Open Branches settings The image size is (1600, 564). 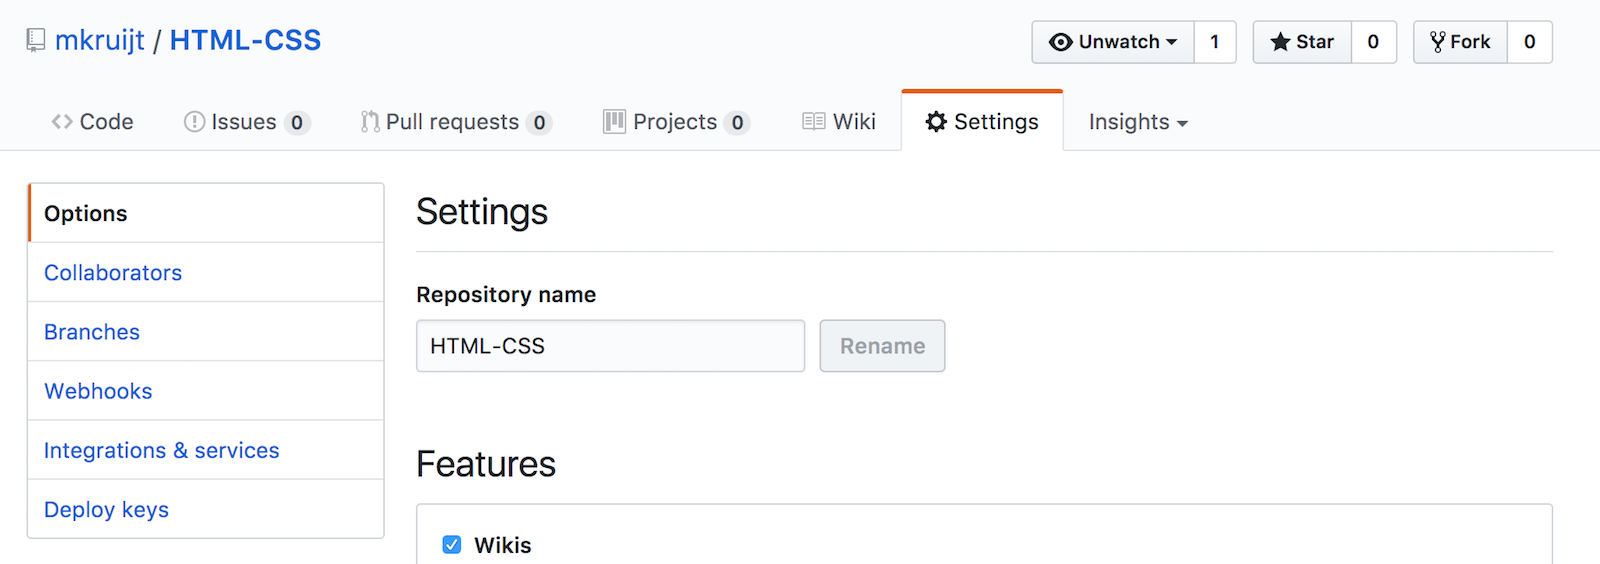click(x=206, y=332)
